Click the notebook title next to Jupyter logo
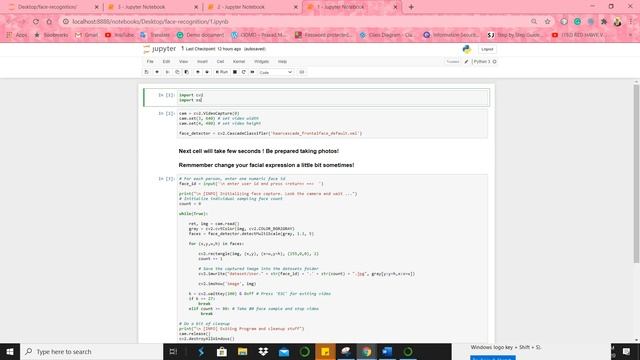The image size is (640, 360). (x=182, y=49)
